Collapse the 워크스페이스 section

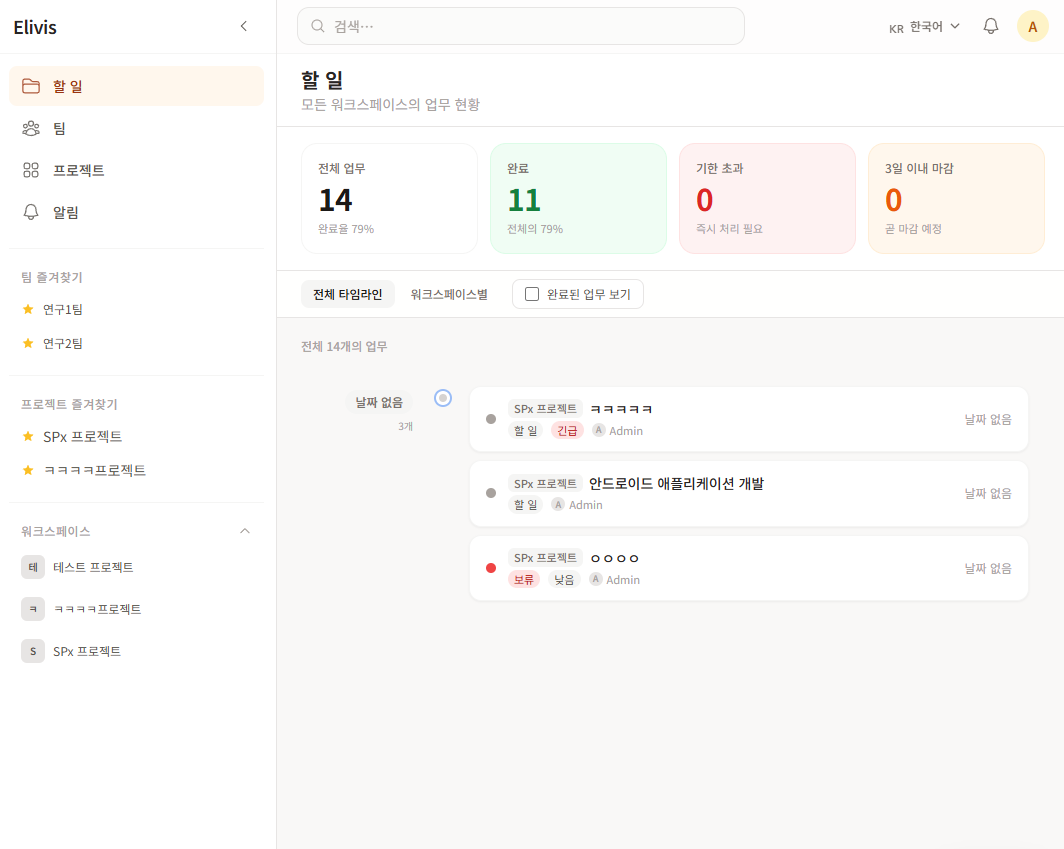tap(245, 531)
